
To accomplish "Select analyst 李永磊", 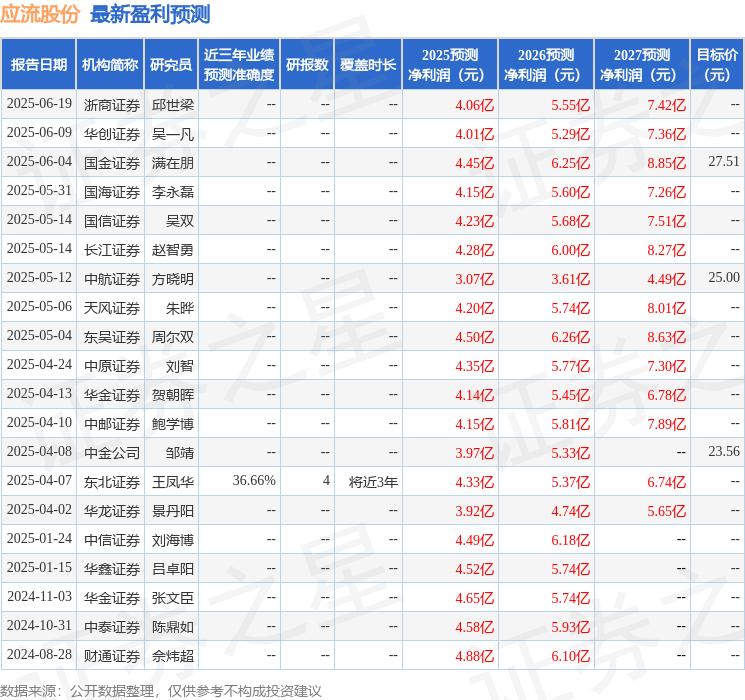I will click(x=173, y=192).
